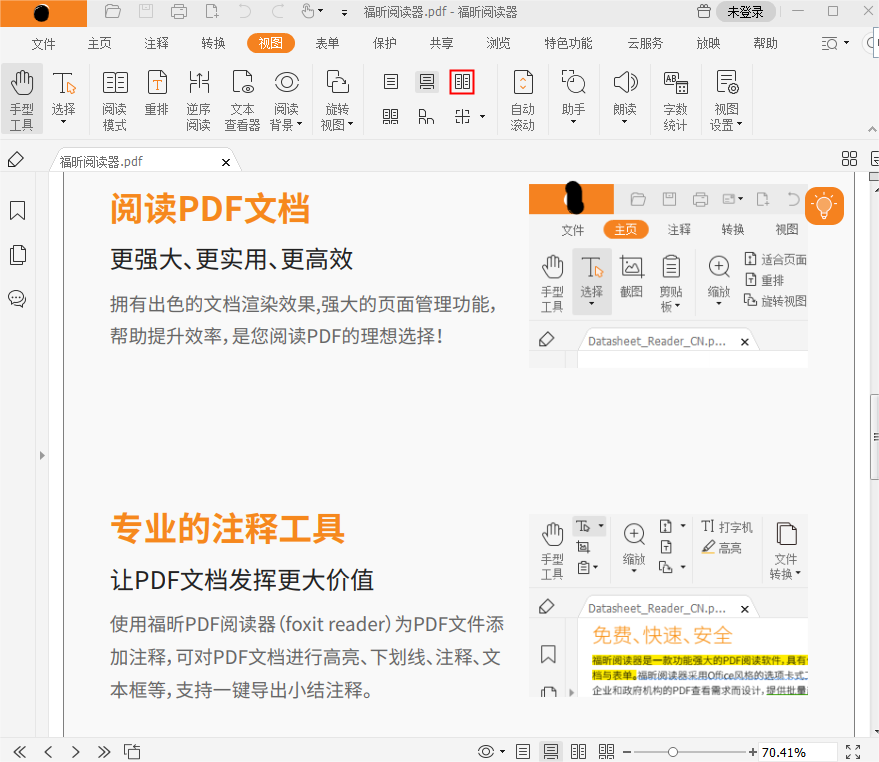Start Auto Scroll (自动滚动)
The image size is (879, 762).
(x=522, y=97)
